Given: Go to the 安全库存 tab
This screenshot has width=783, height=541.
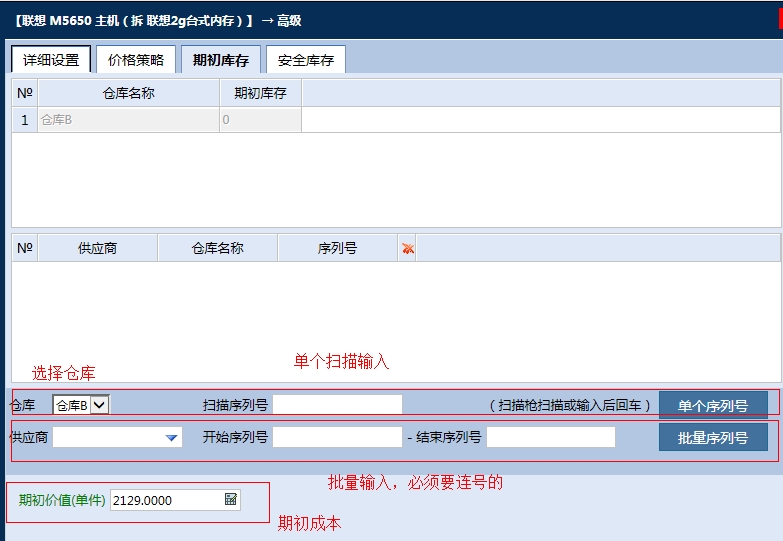Looking at the screenshot, I should (x=306, y=59).
